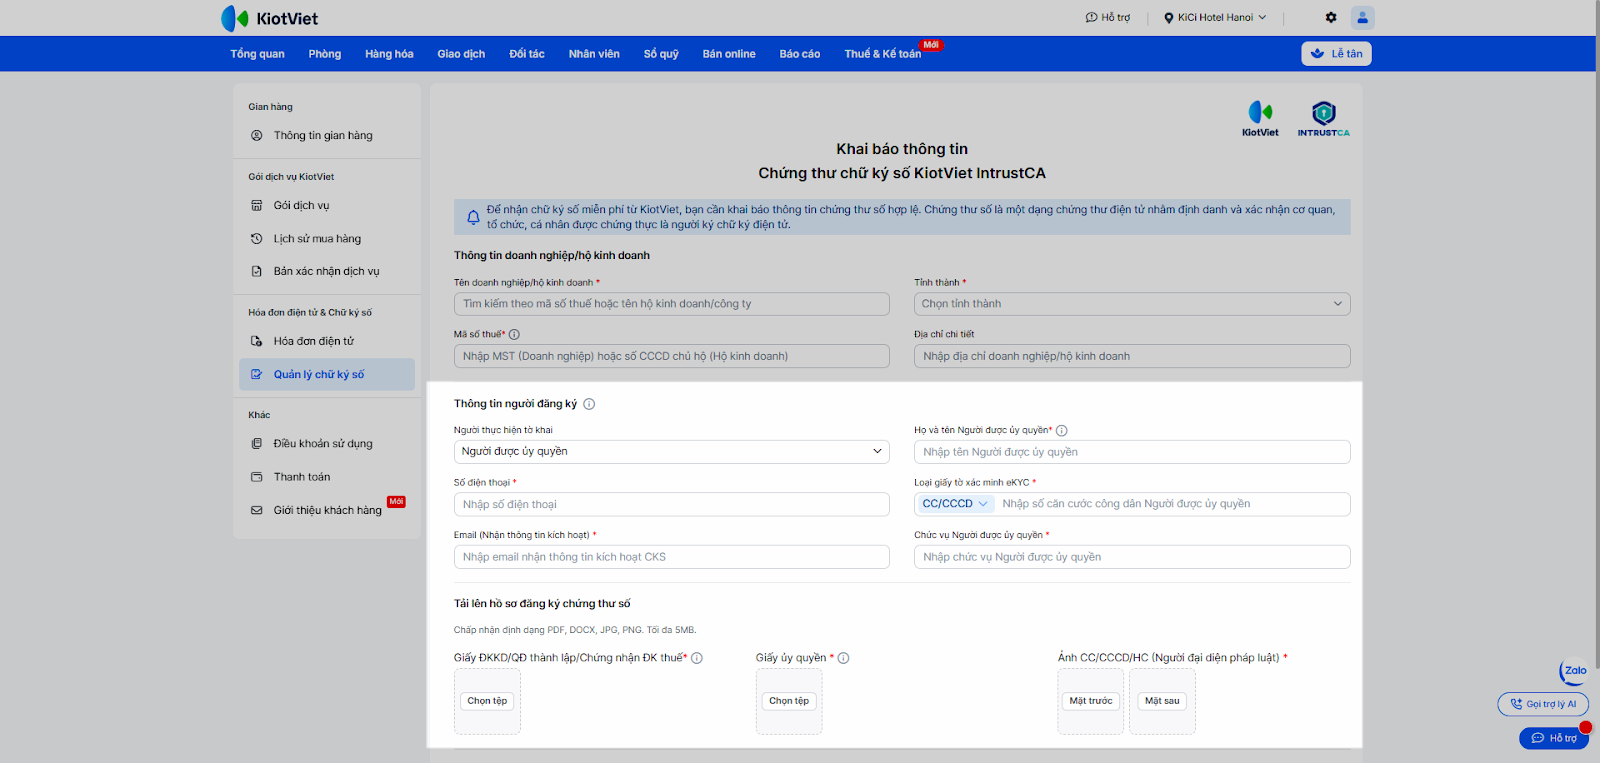Click the Mặt sau upload button
Screen dimensions: 1600x763
pyautogui.click(x=1162, y=701)
